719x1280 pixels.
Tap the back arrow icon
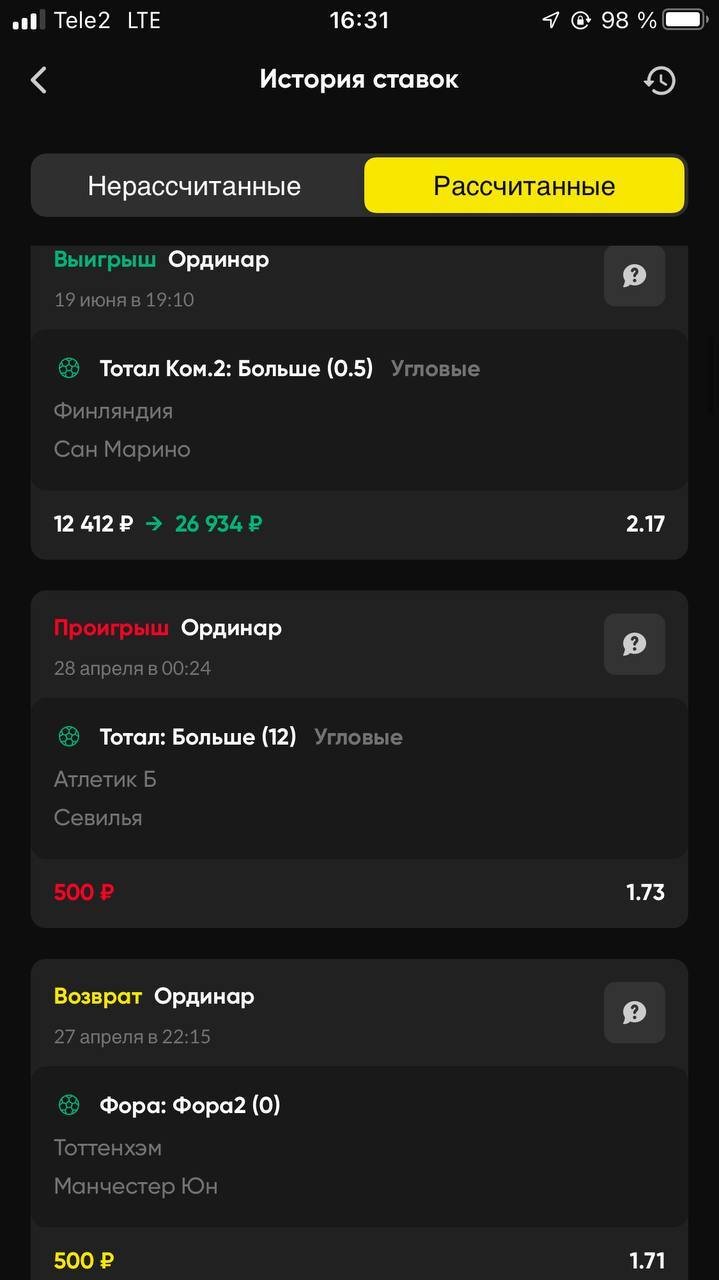click(39, 80)
